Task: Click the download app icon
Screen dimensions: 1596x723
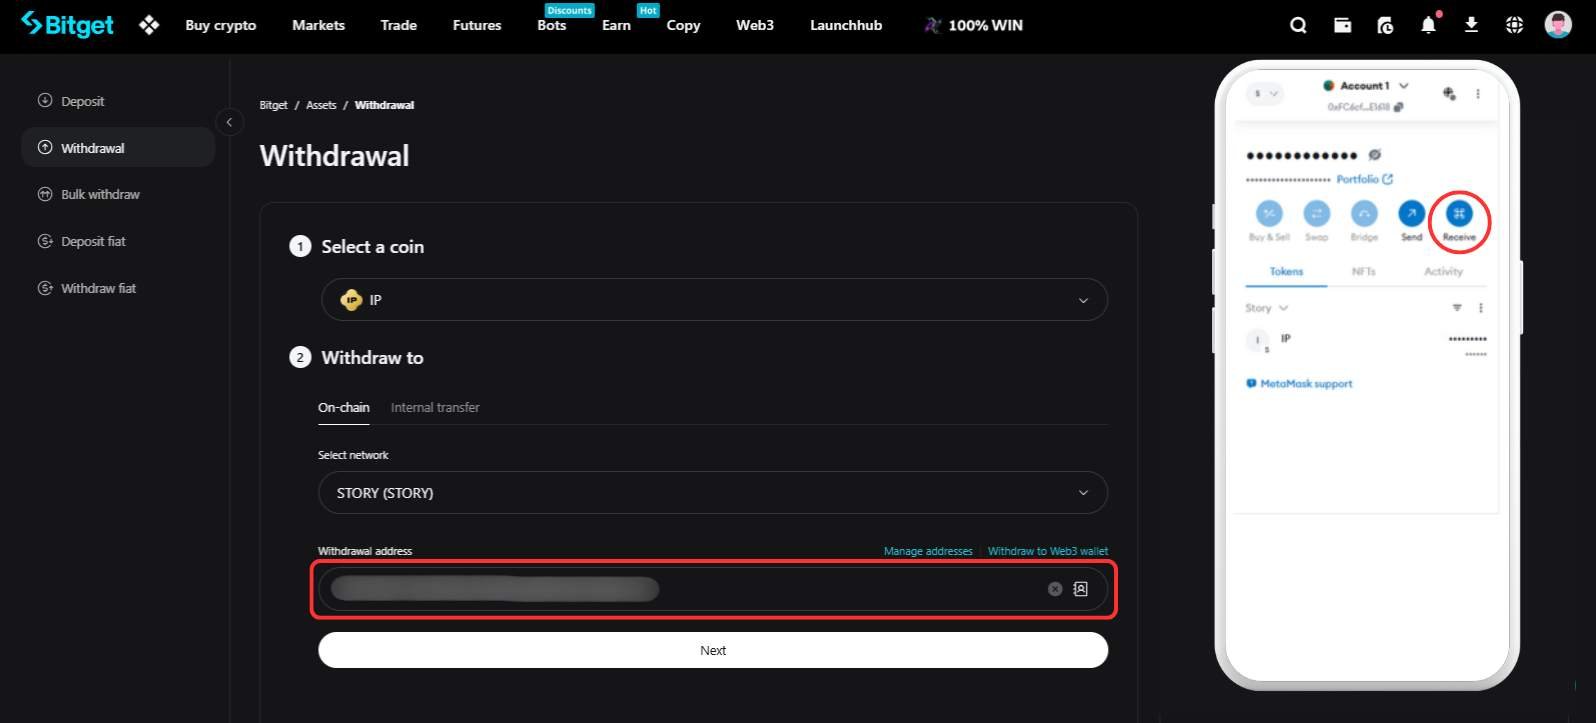Action: click(x=1471, y=25)
